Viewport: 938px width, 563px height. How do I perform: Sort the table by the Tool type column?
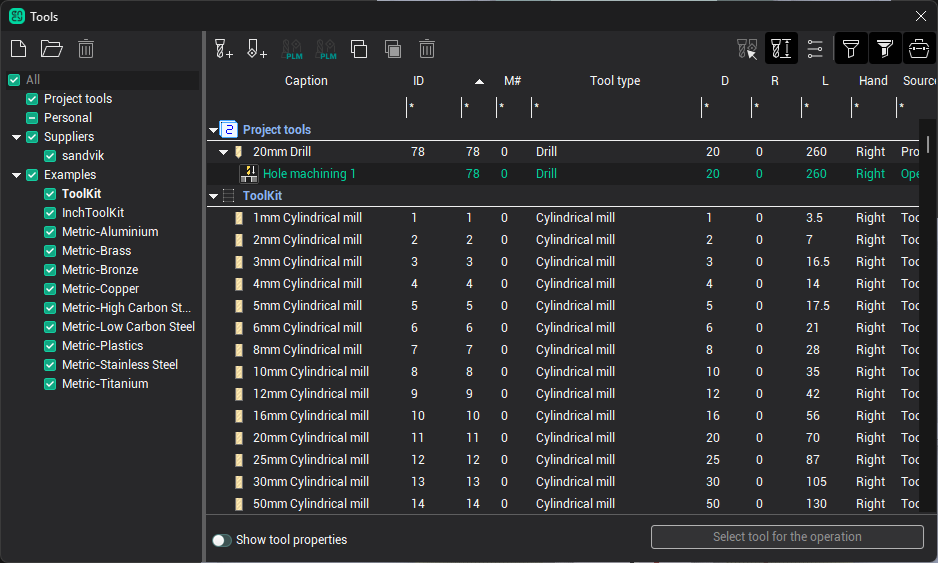click(615, 81)
